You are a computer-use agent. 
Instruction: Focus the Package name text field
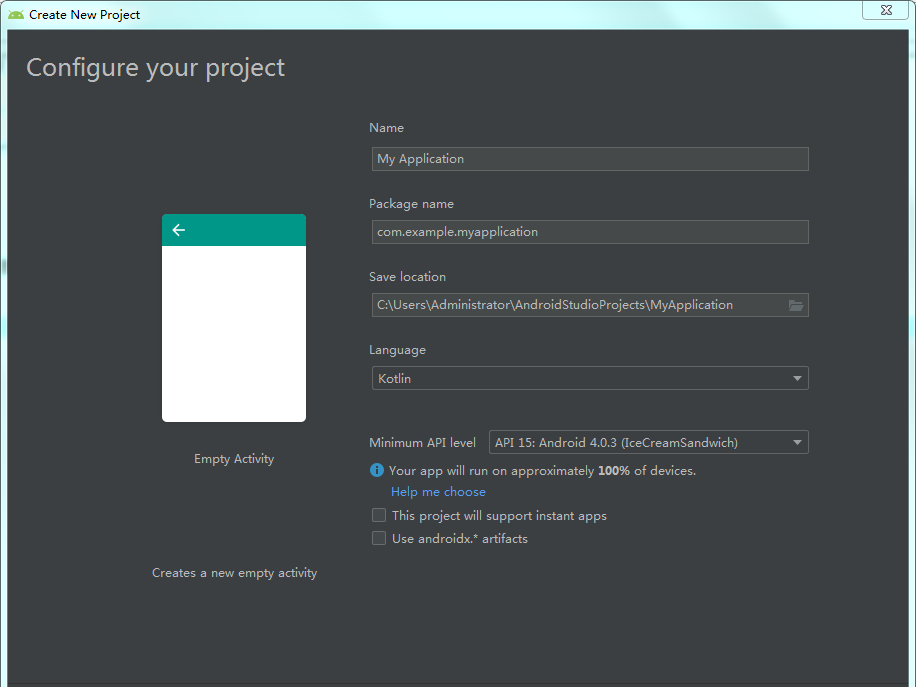click(588, 232)
